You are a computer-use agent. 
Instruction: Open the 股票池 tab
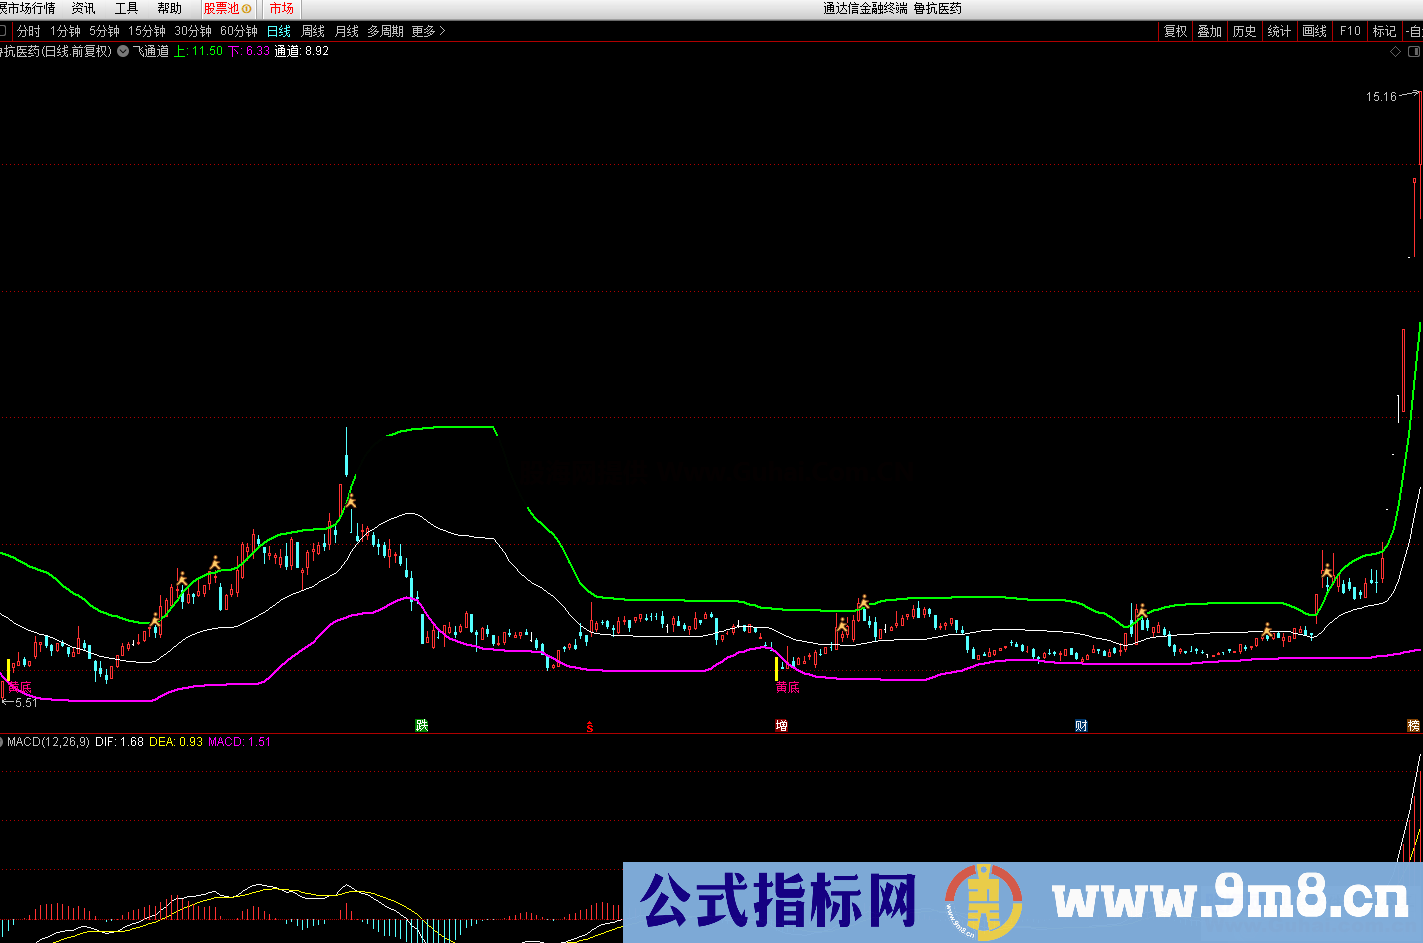pyautogui.click(x=221, y=8)
